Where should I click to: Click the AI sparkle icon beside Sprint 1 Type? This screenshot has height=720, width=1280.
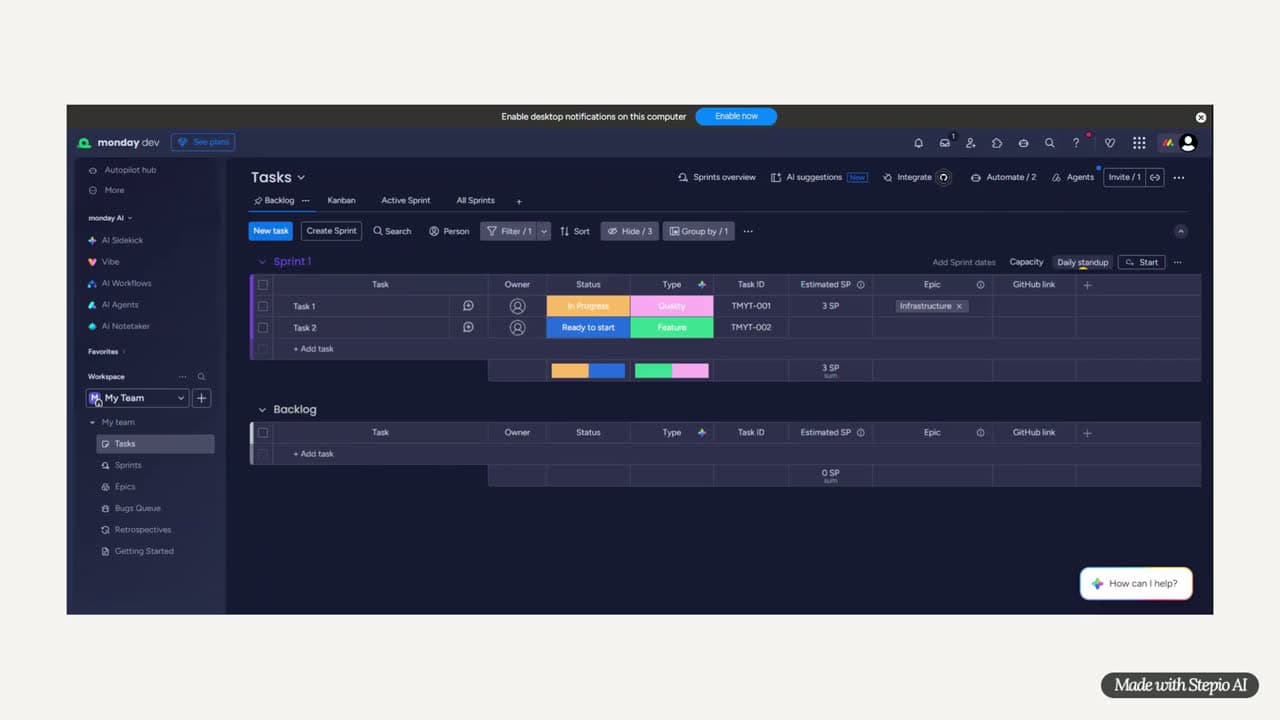pos(701,285)
